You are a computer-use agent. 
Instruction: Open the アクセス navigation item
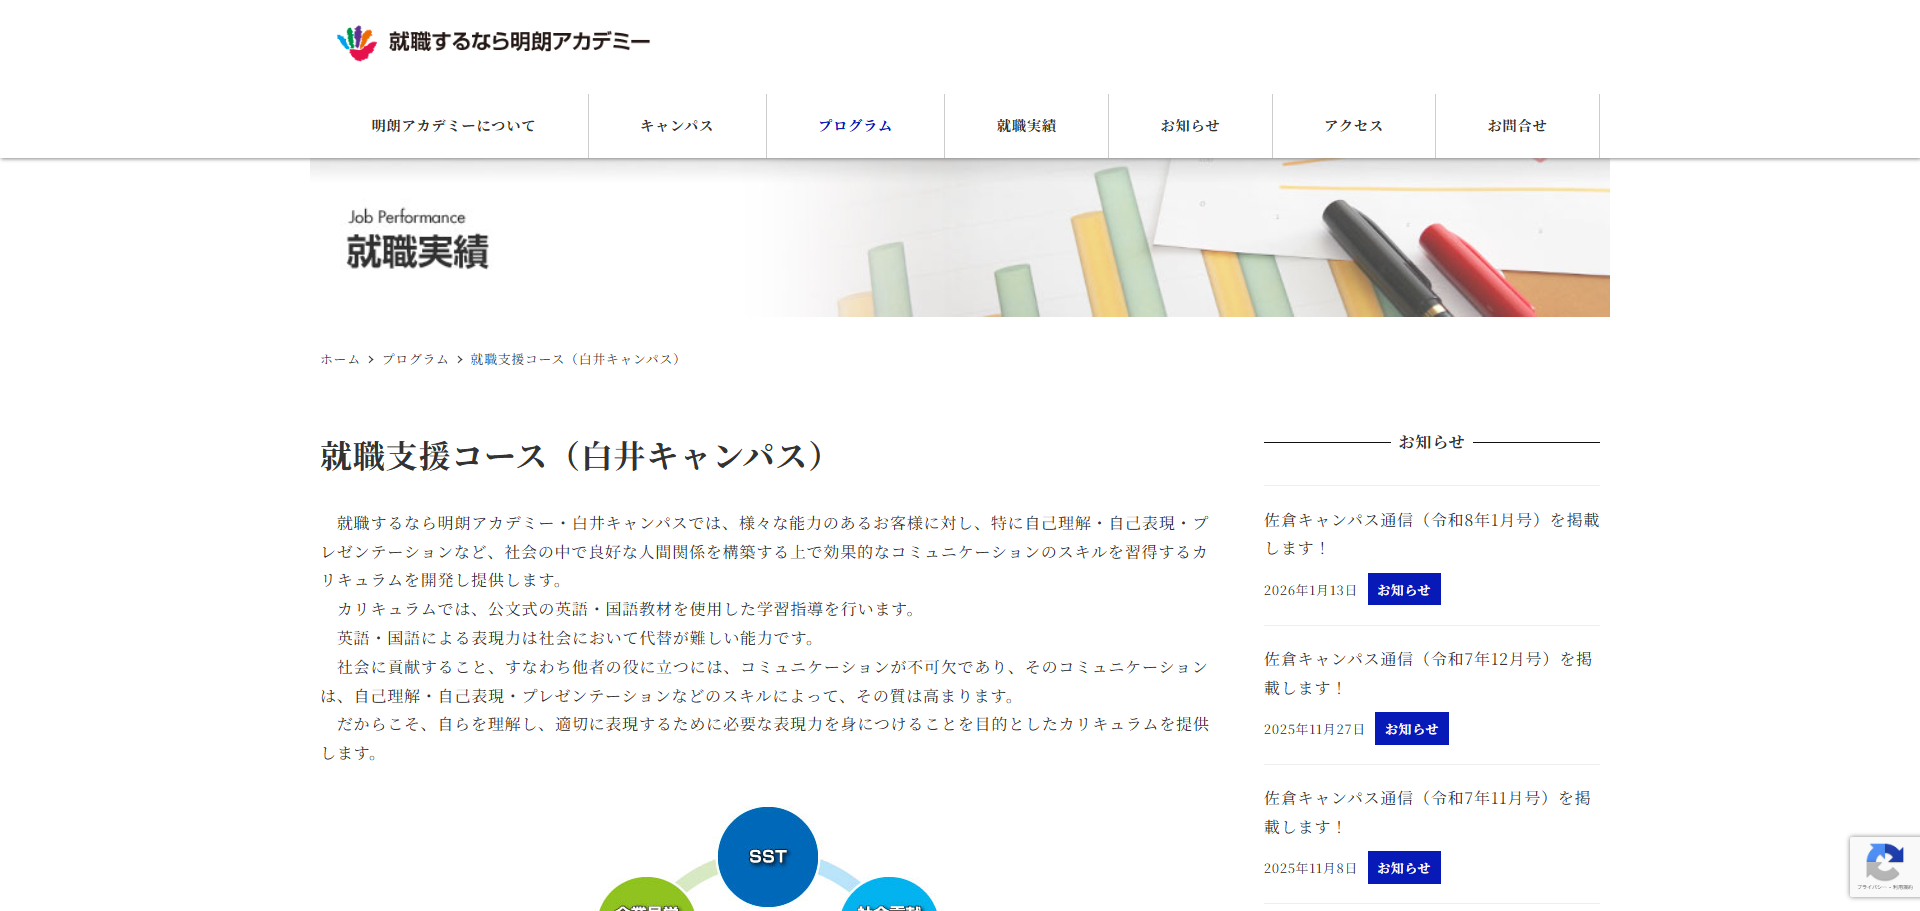[1352, 125]
